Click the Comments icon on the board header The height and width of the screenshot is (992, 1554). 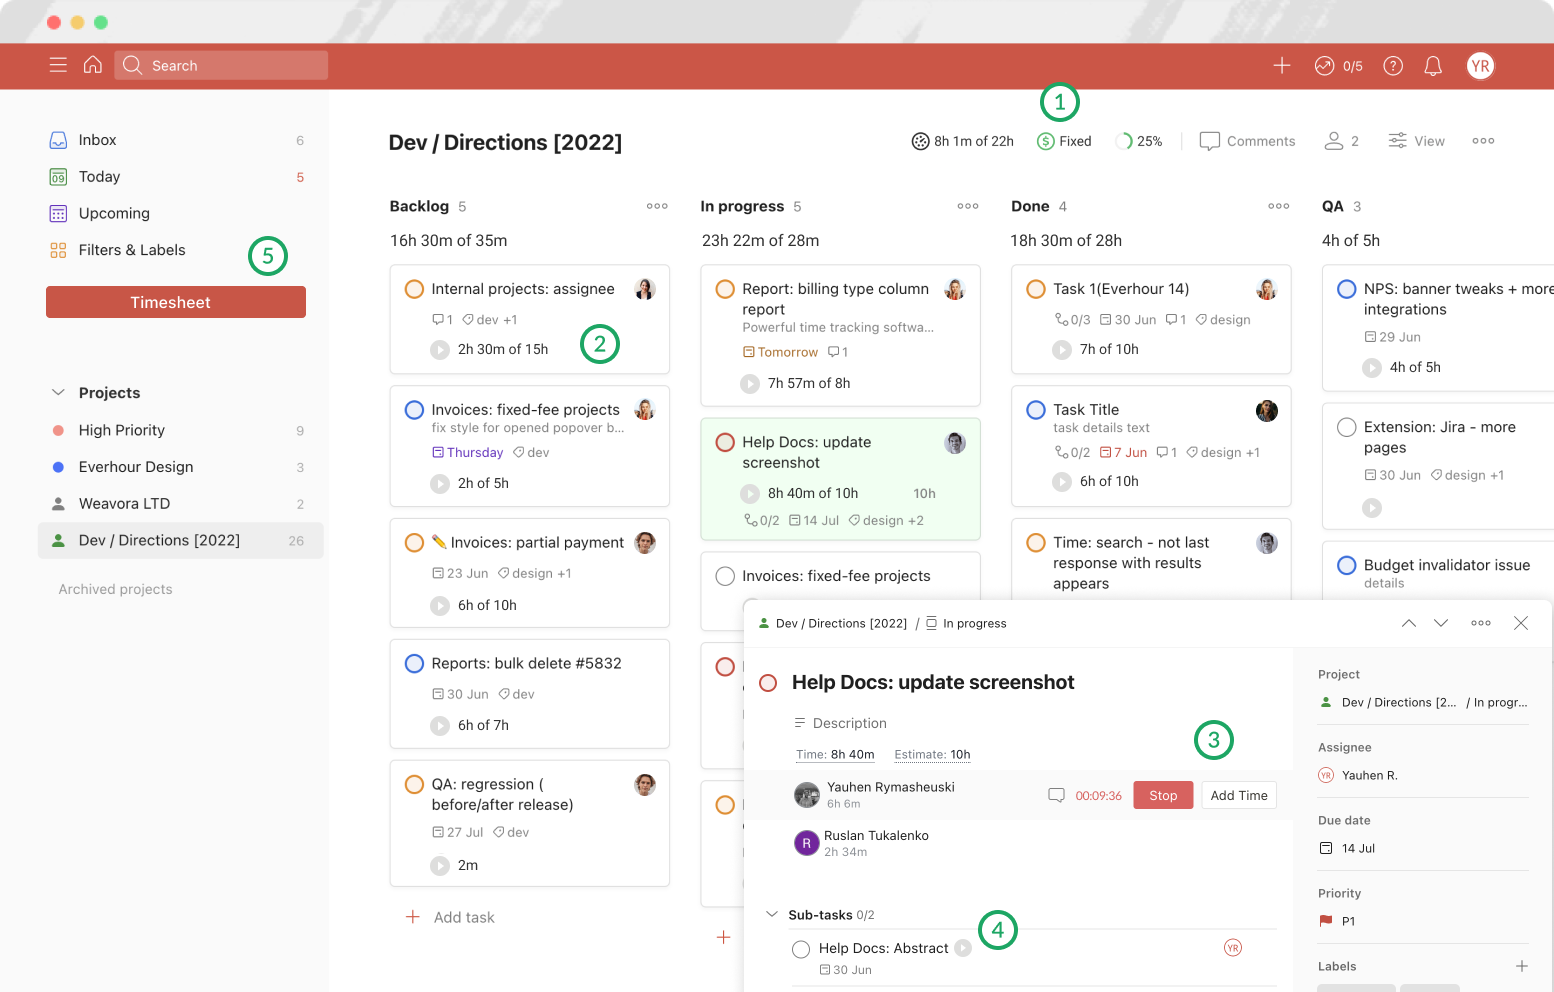click(1211, 140)
